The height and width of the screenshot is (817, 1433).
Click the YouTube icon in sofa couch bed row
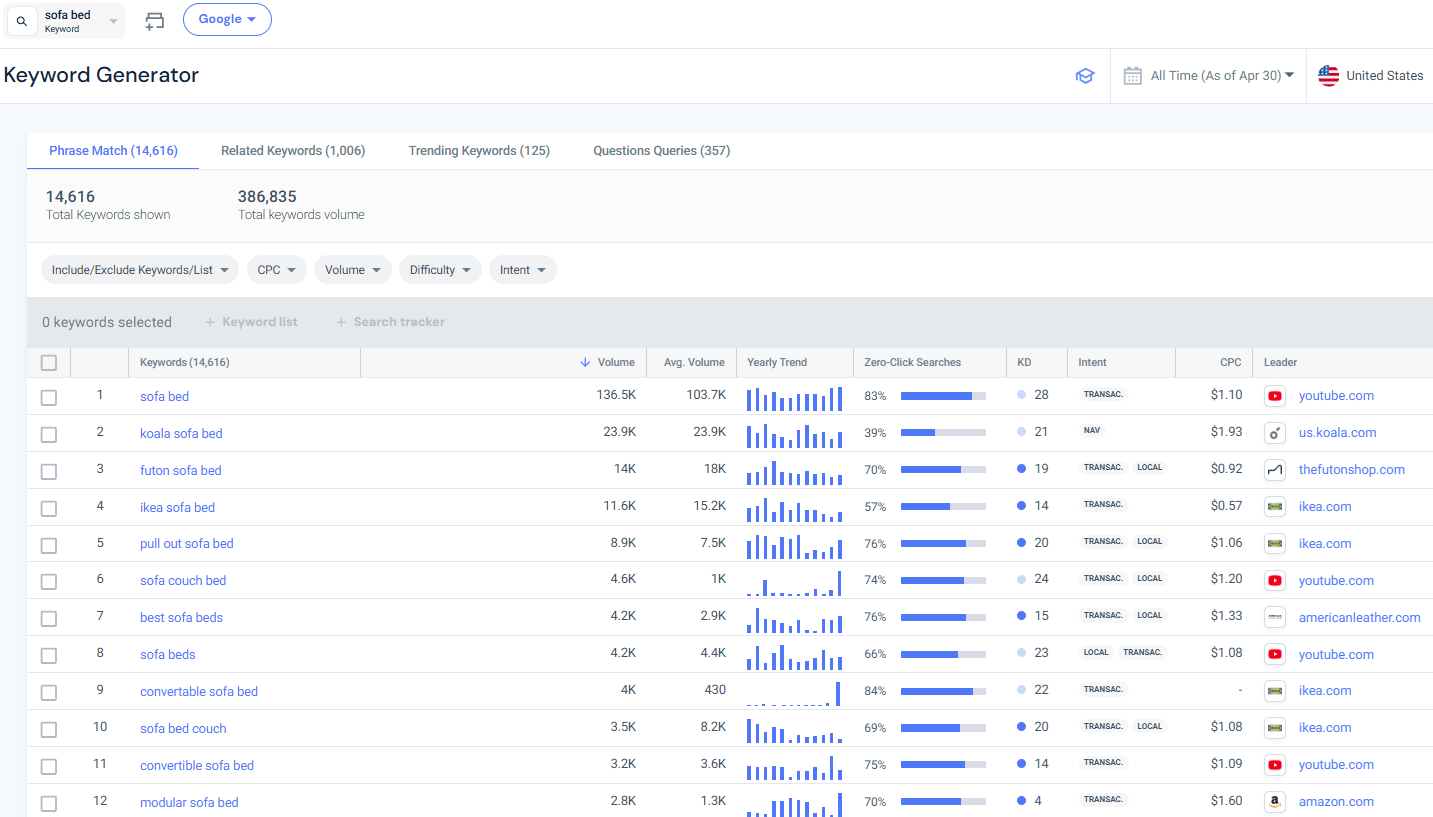[x=1275, y=581]
